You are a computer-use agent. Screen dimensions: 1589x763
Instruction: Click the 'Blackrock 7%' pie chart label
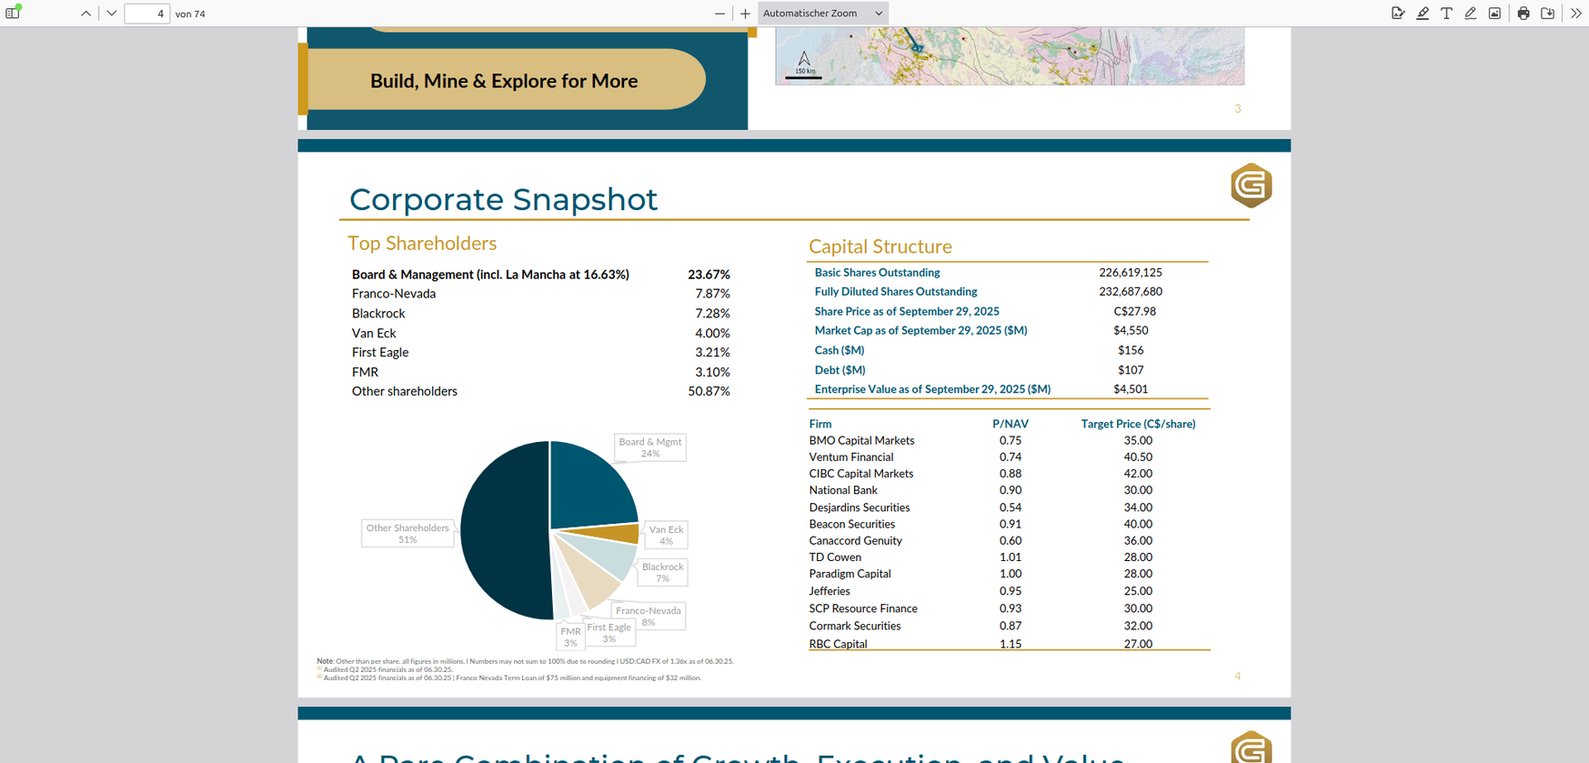point(663,572)
